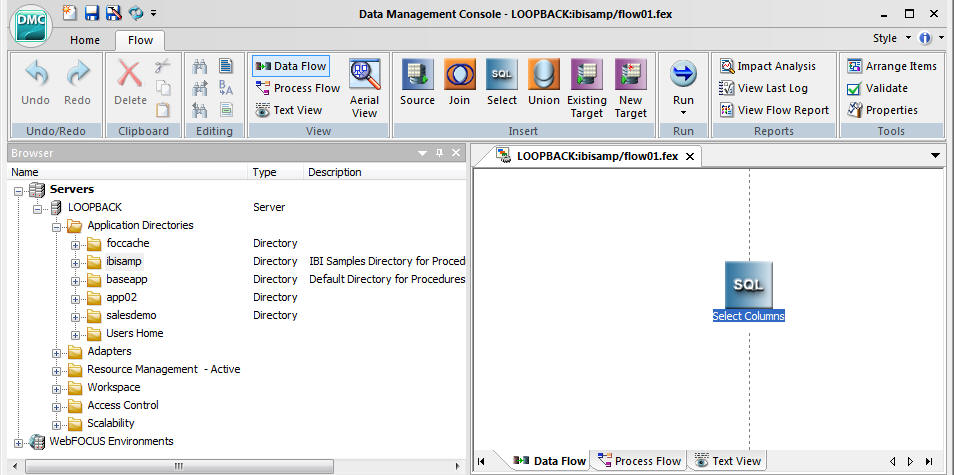Click the Redo ribbon button

(x=78, y=83)
